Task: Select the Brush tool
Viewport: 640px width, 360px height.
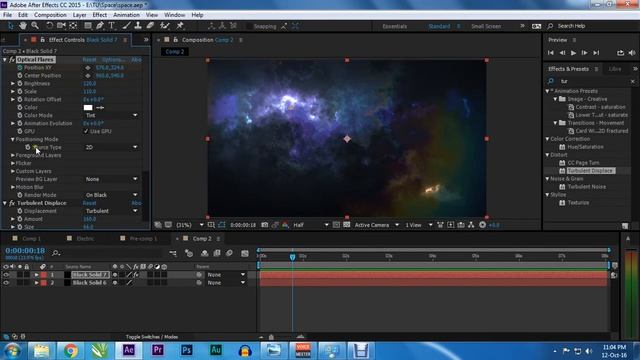Action: (127, 26)
